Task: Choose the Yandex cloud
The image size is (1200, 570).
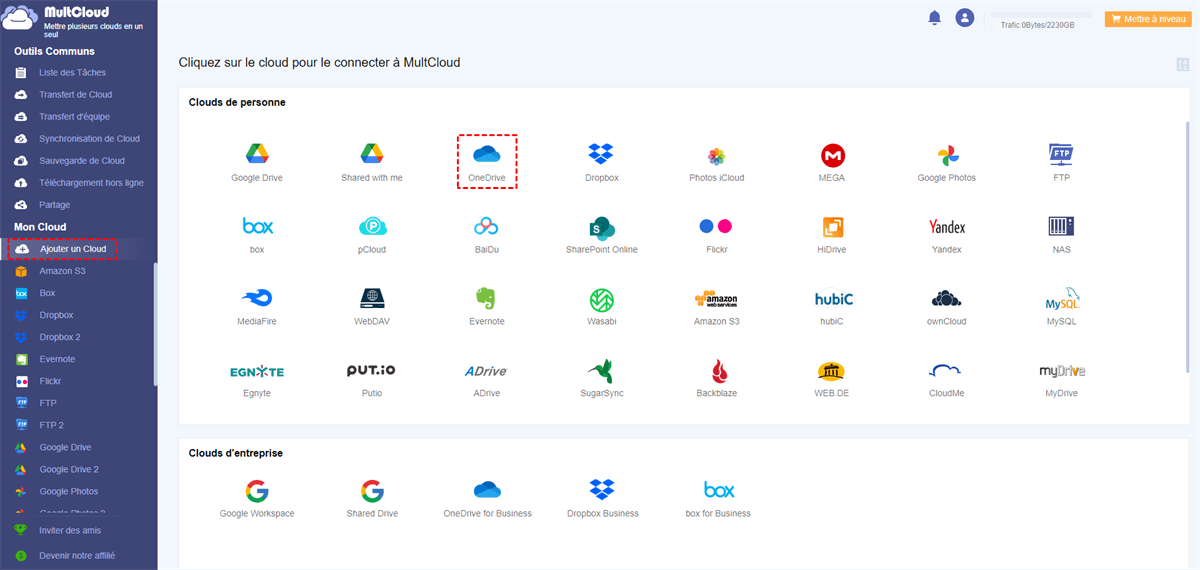Action: [x=946, y=235]
